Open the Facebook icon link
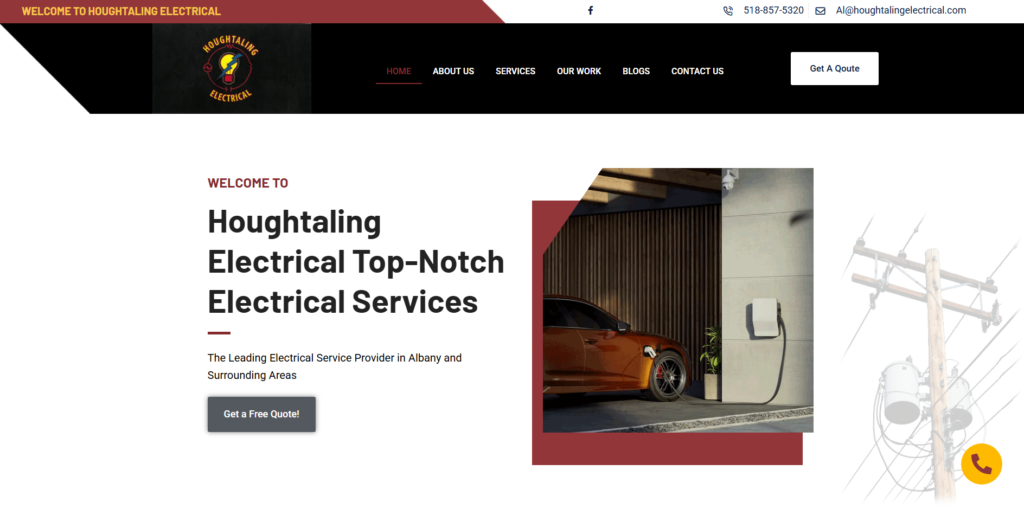 click(590, 10)
